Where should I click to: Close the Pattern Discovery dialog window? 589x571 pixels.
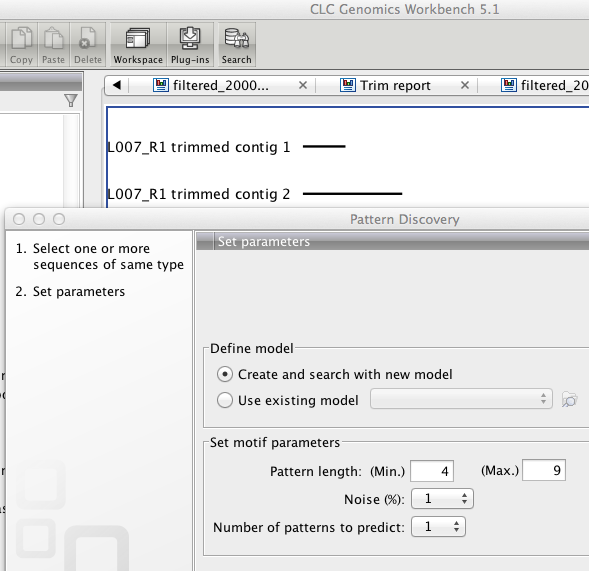[19, 219]
